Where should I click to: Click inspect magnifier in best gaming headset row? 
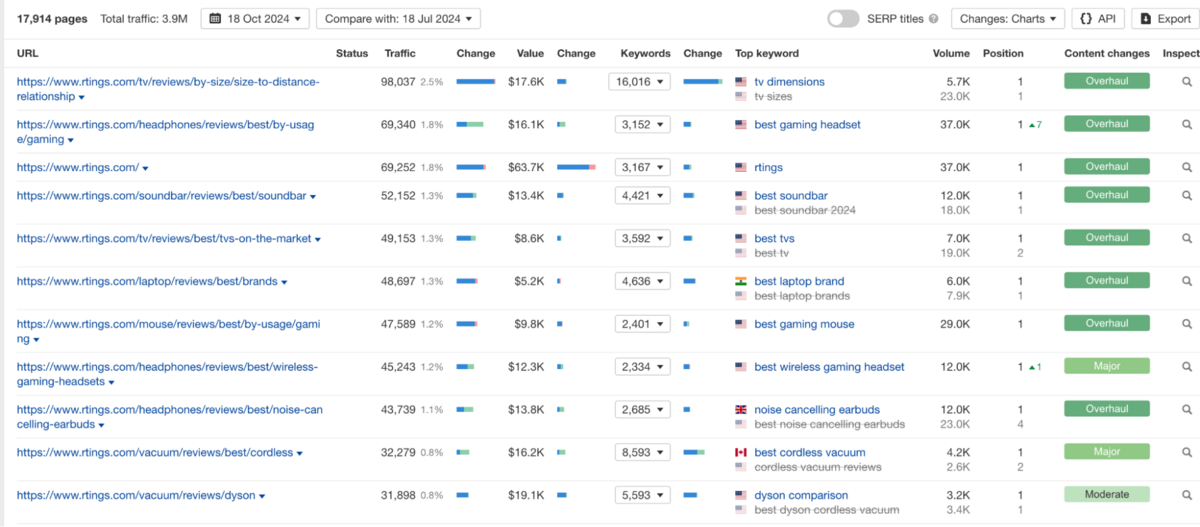[x=1186, y=125]
